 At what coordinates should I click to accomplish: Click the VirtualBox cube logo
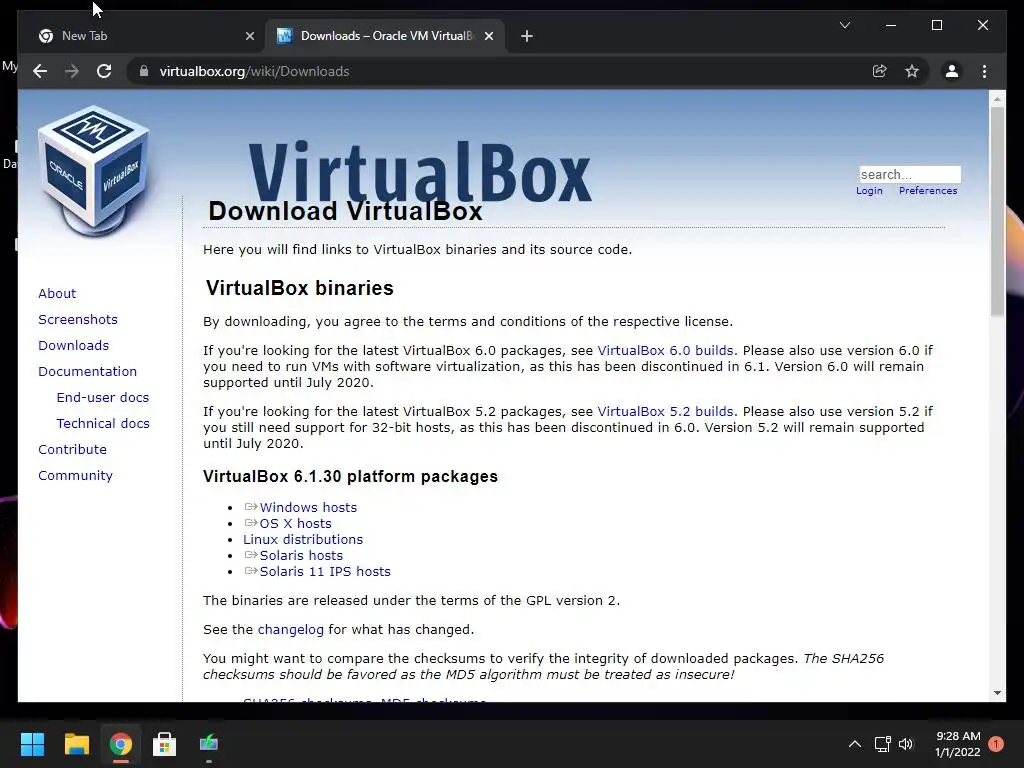(x=93, y=171)
